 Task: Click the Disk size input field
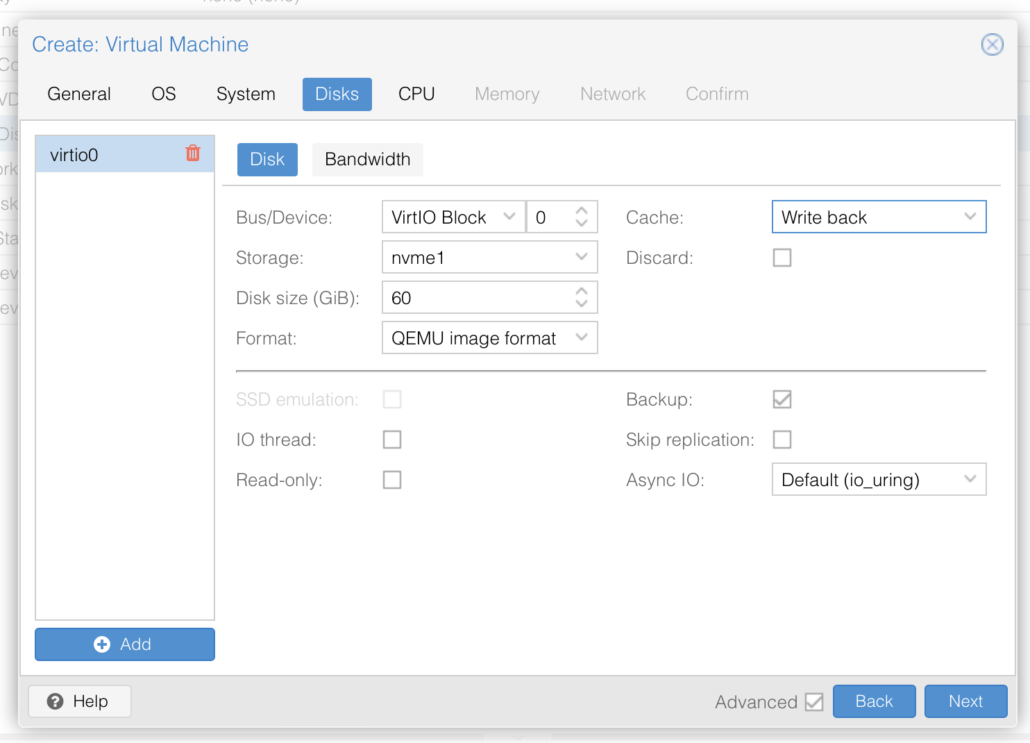(475, 298)
